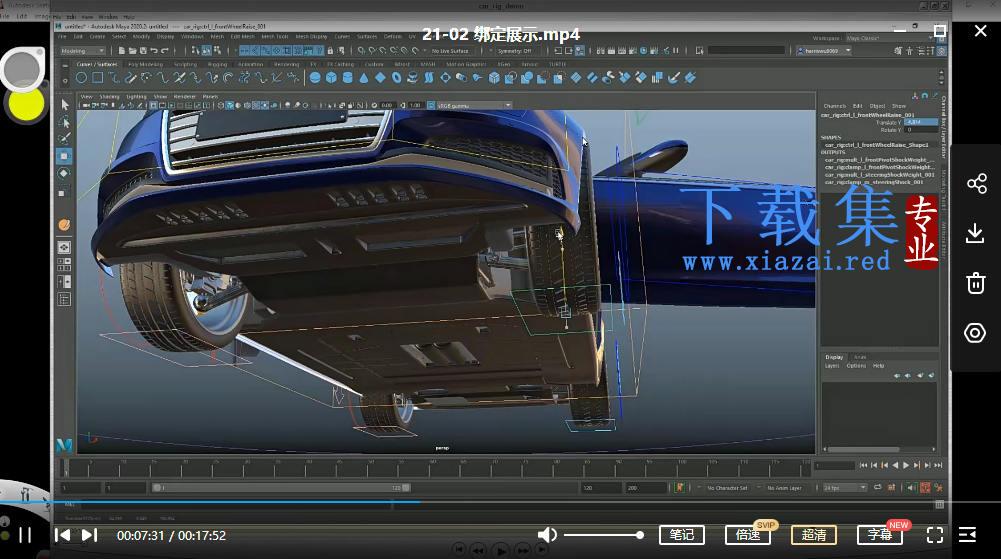Mute the video player volume
Image resolution: width=1001 pixels, height=559 pixels.
[546, 535]
